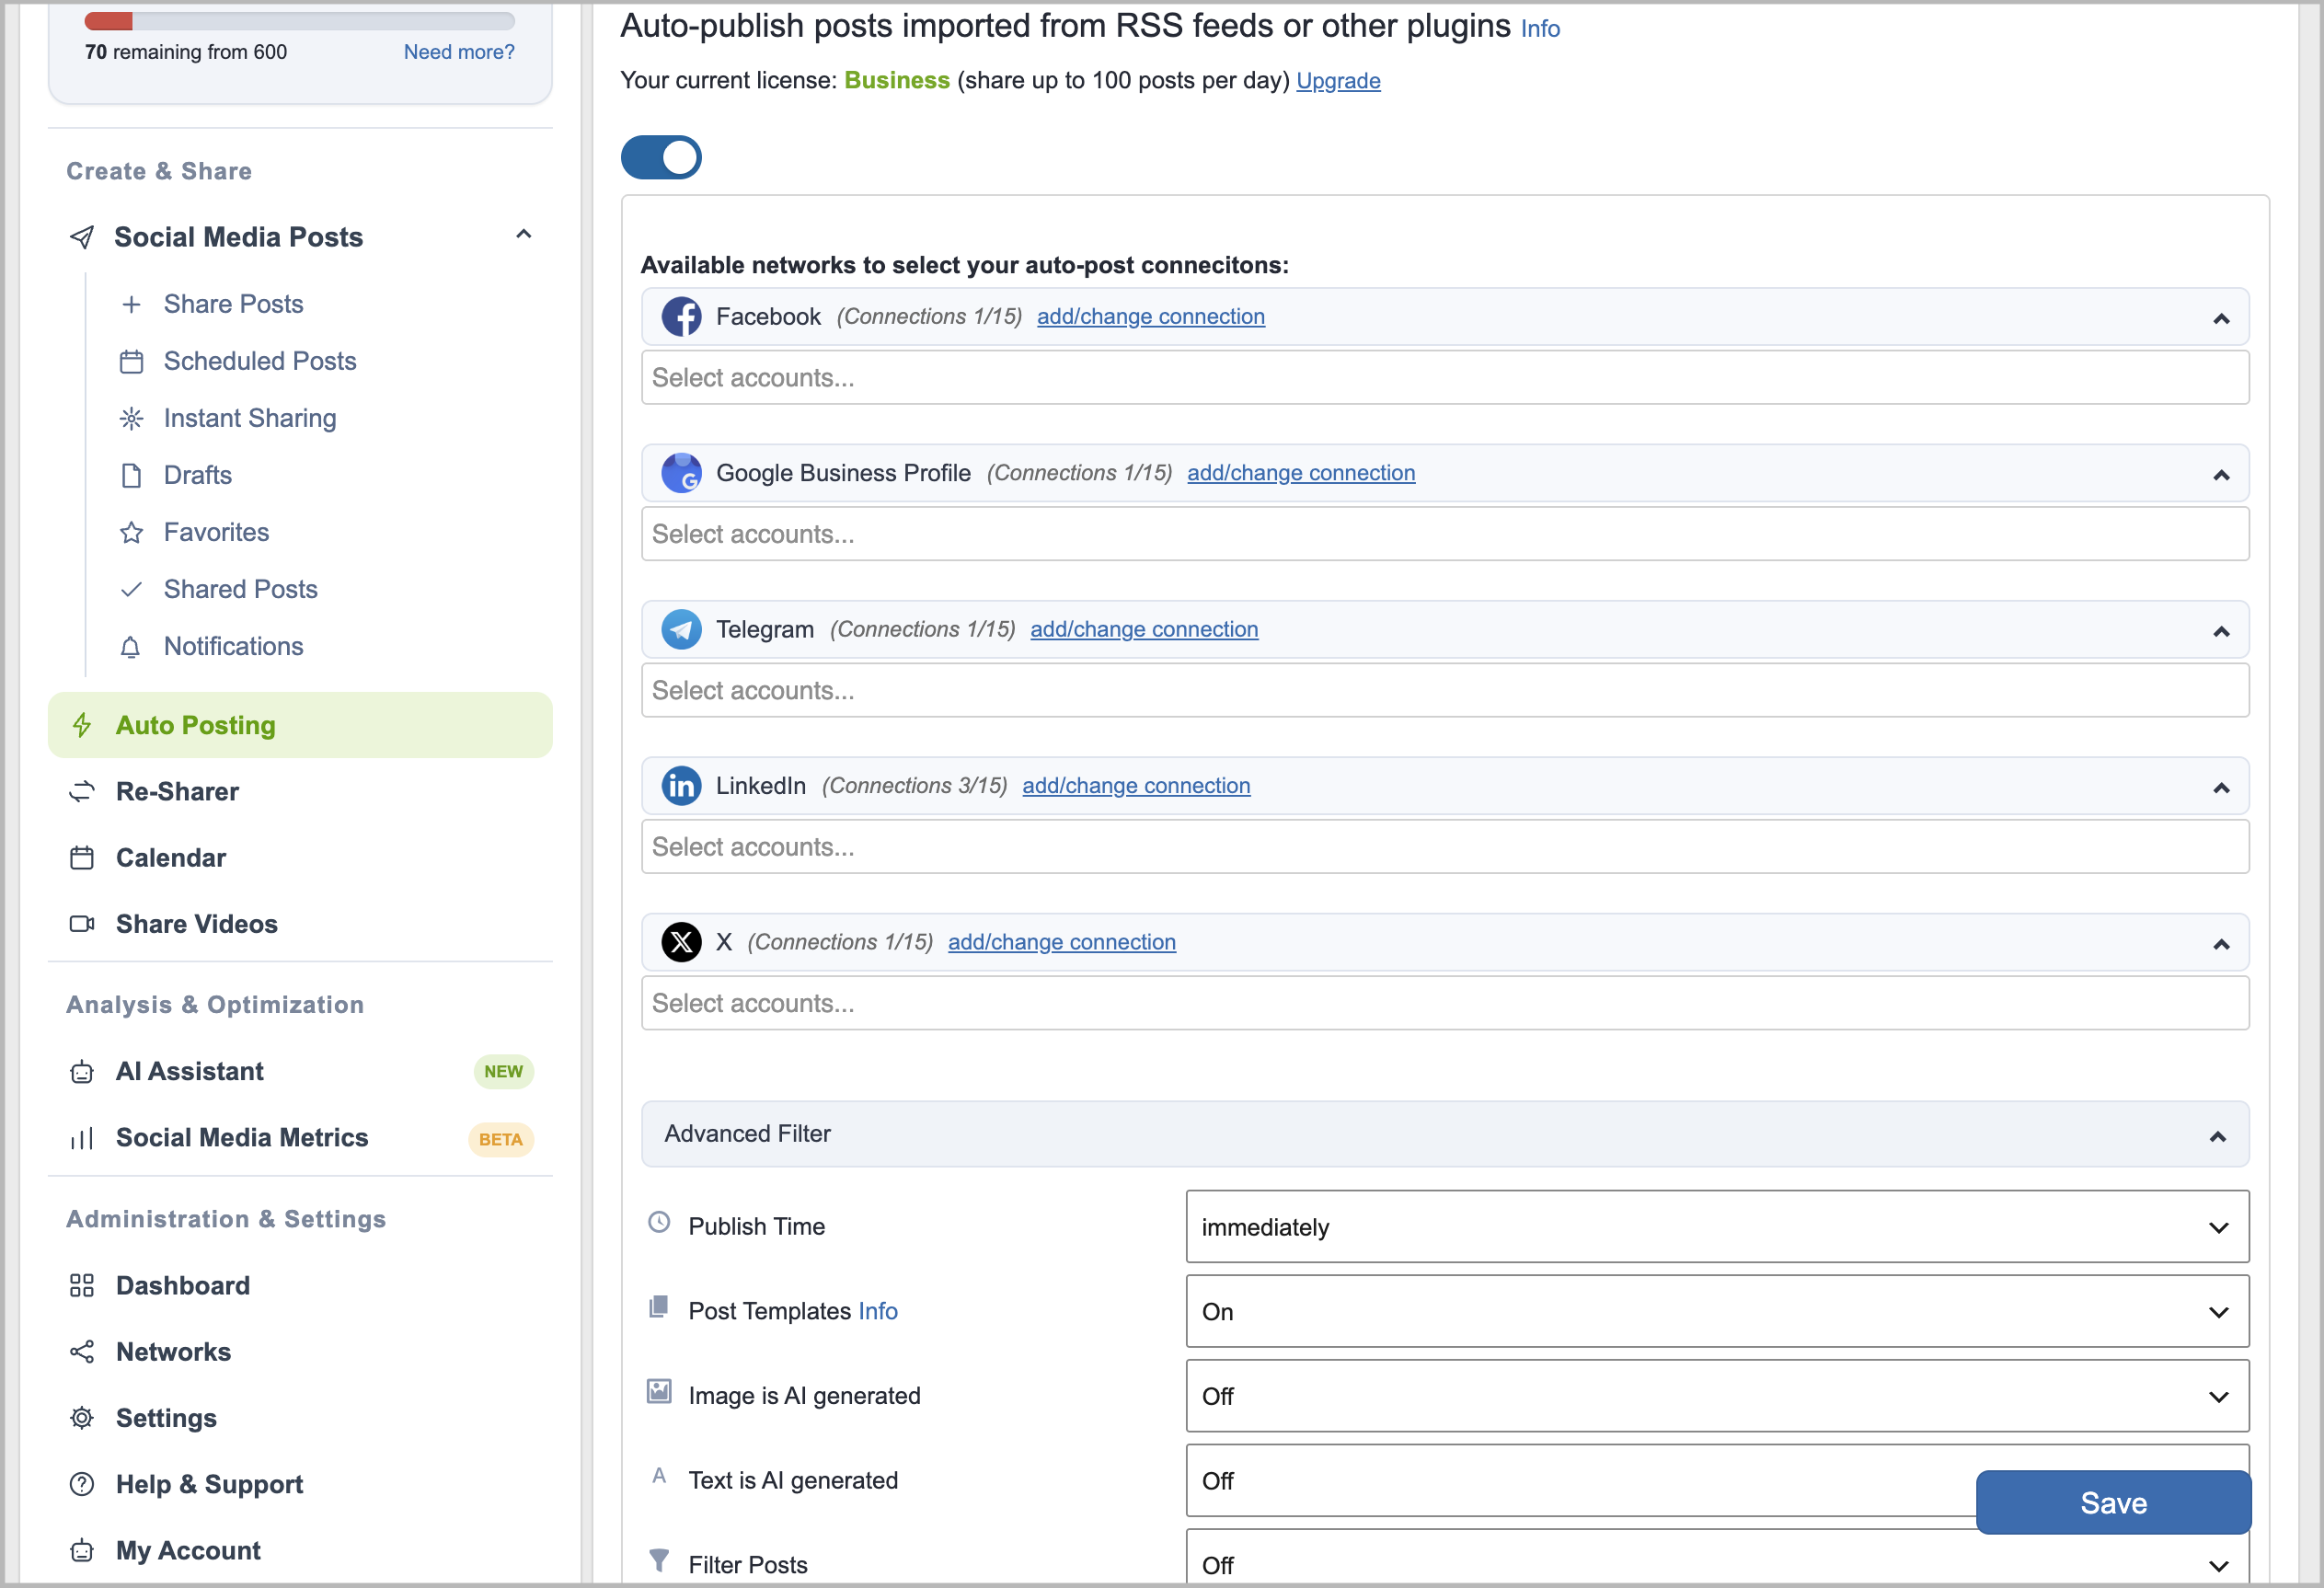This screenshot has width=2324, height=1588.
Task: Click the Post Templates copy icon
Action: coord(658,1307)
